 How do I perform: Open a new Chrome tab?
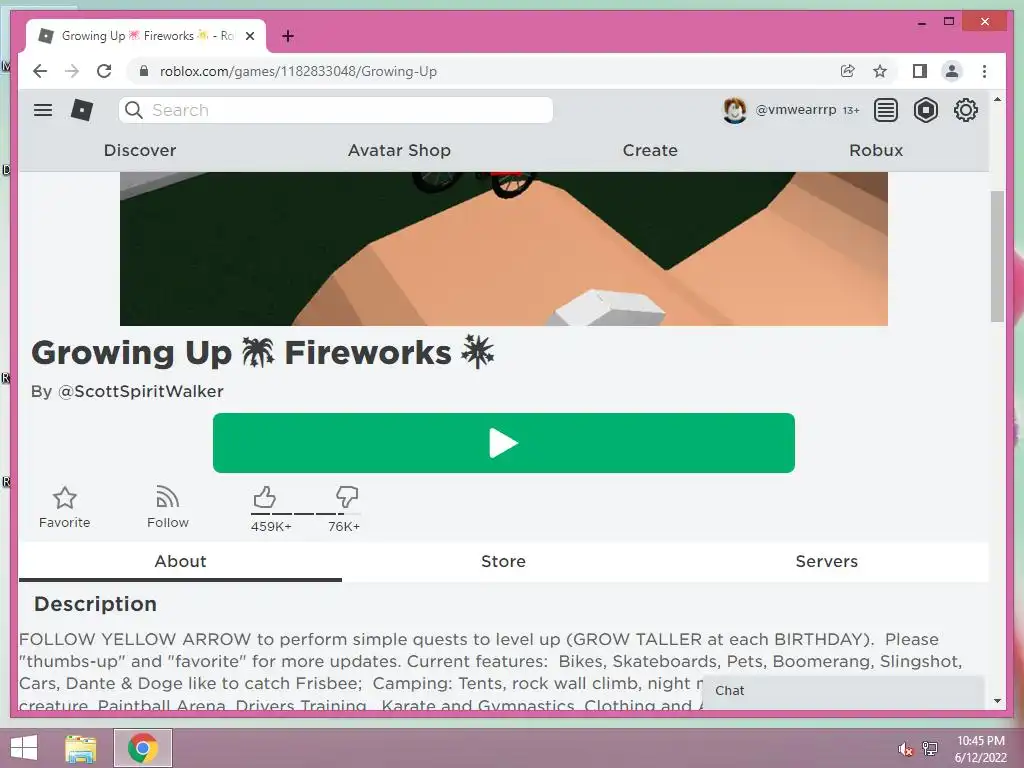(x=288, y=37)
